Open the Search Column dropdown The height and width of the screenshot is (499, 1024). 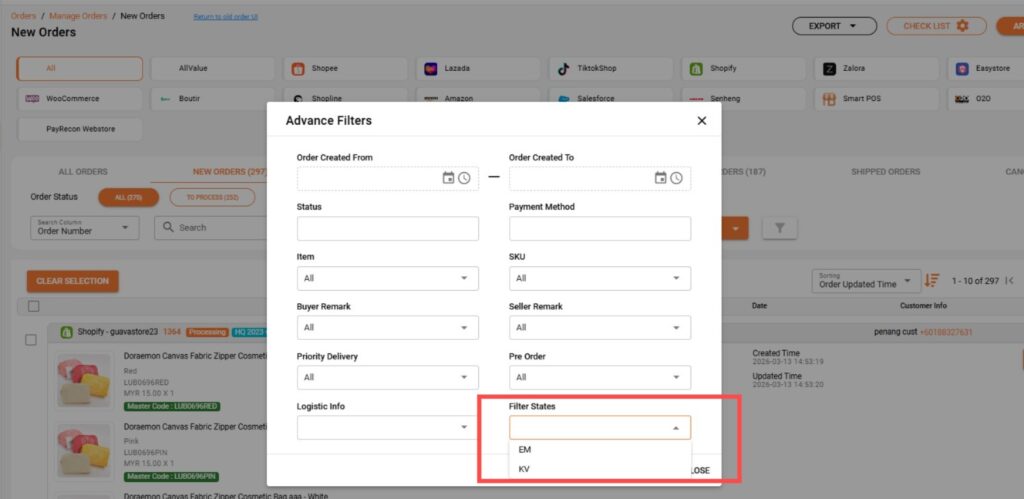[85, 228]
